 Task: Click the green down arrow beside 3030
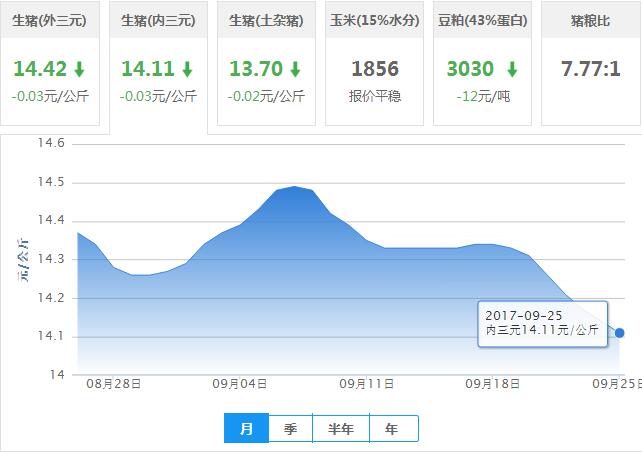pos(511,70)
